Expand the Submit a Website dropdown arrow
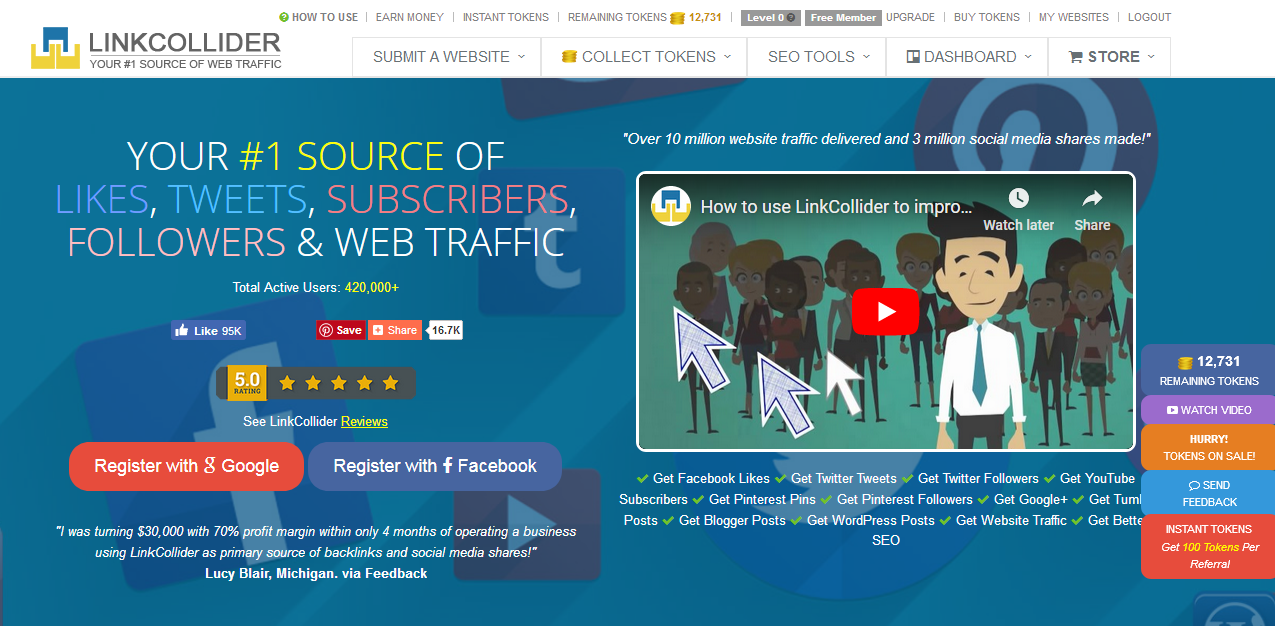Screen dimensions: 1275x626 click(522, 57)
